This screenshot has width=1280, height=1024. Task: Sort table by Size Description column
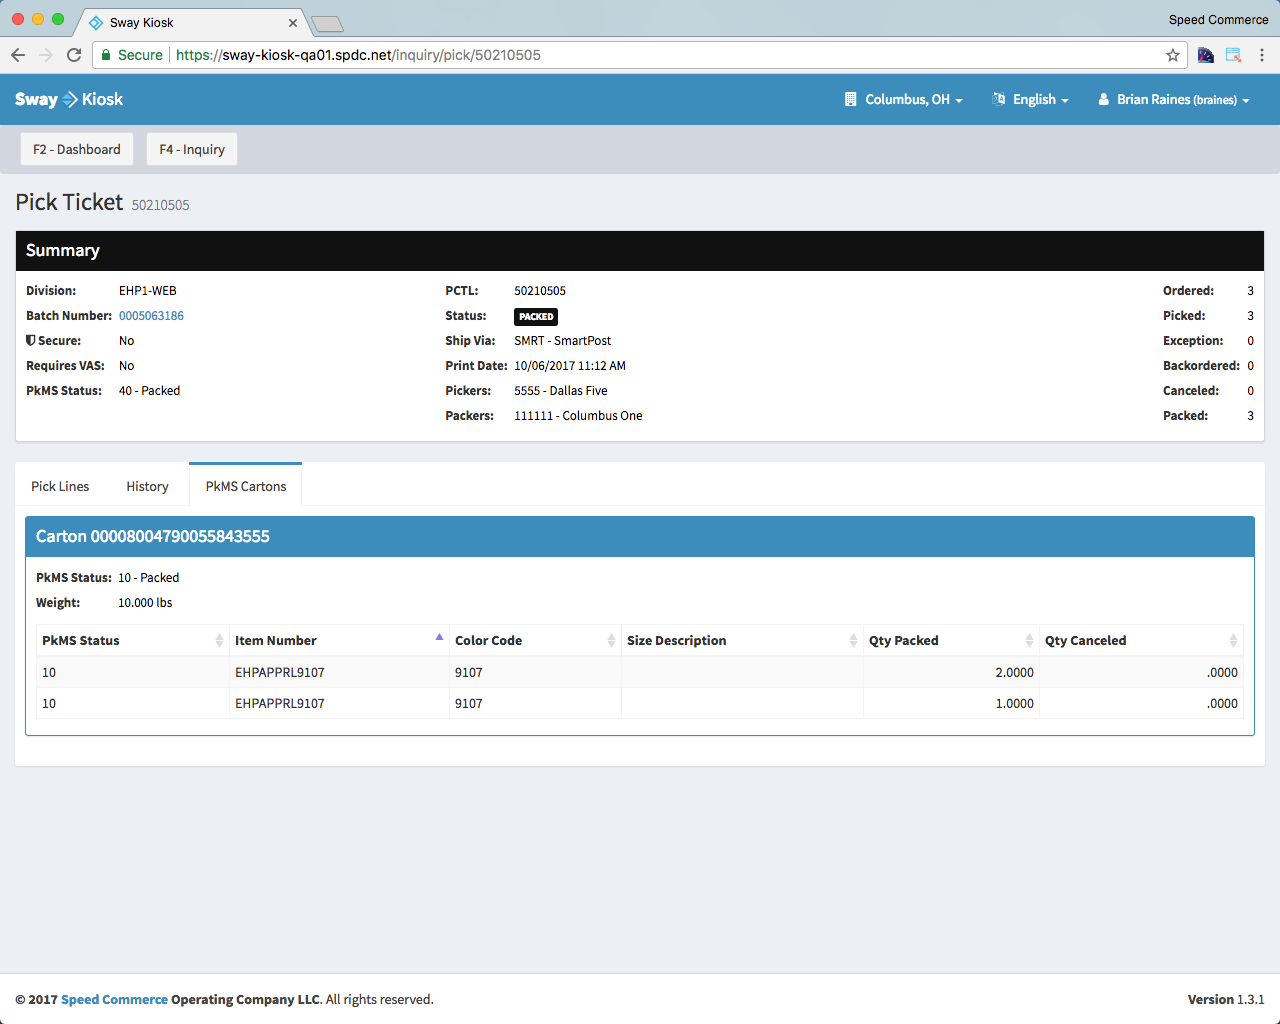click(742, 640)
